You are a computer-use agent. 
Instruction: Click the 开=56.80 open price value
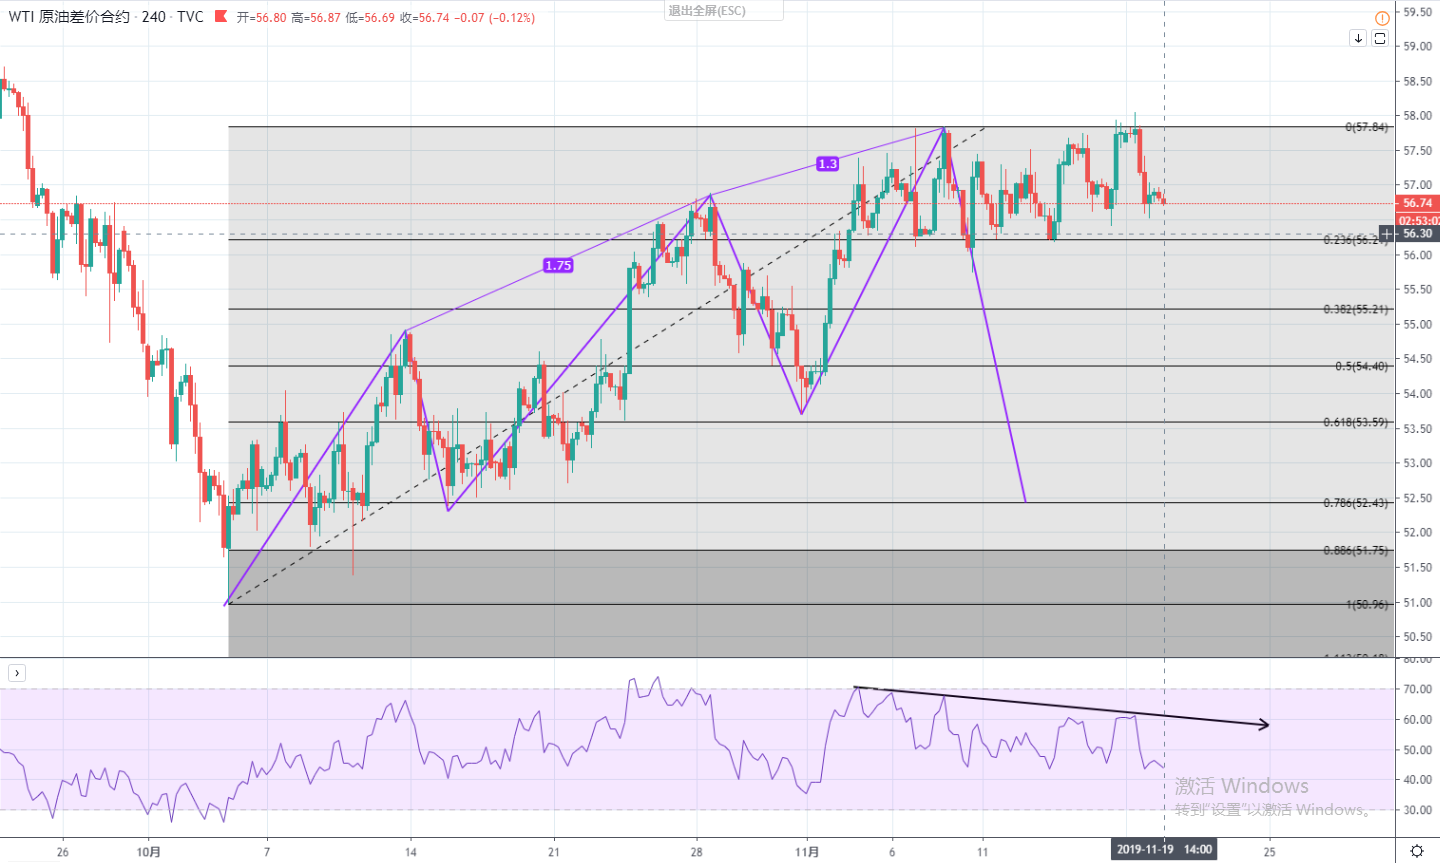(x=261, y=18)
